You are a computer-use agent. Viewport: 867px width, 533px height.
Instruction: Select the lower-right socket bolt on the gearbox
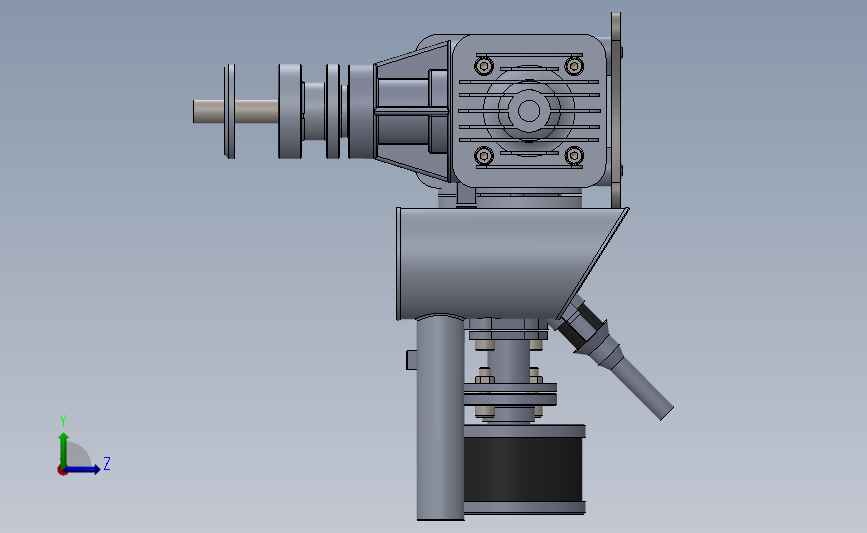click(x=574, y=156)
